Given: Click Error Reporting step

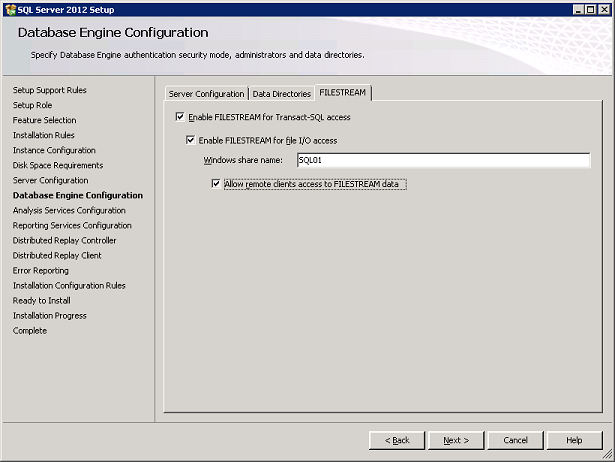Looking at the screenshot, I should (40, 271).
